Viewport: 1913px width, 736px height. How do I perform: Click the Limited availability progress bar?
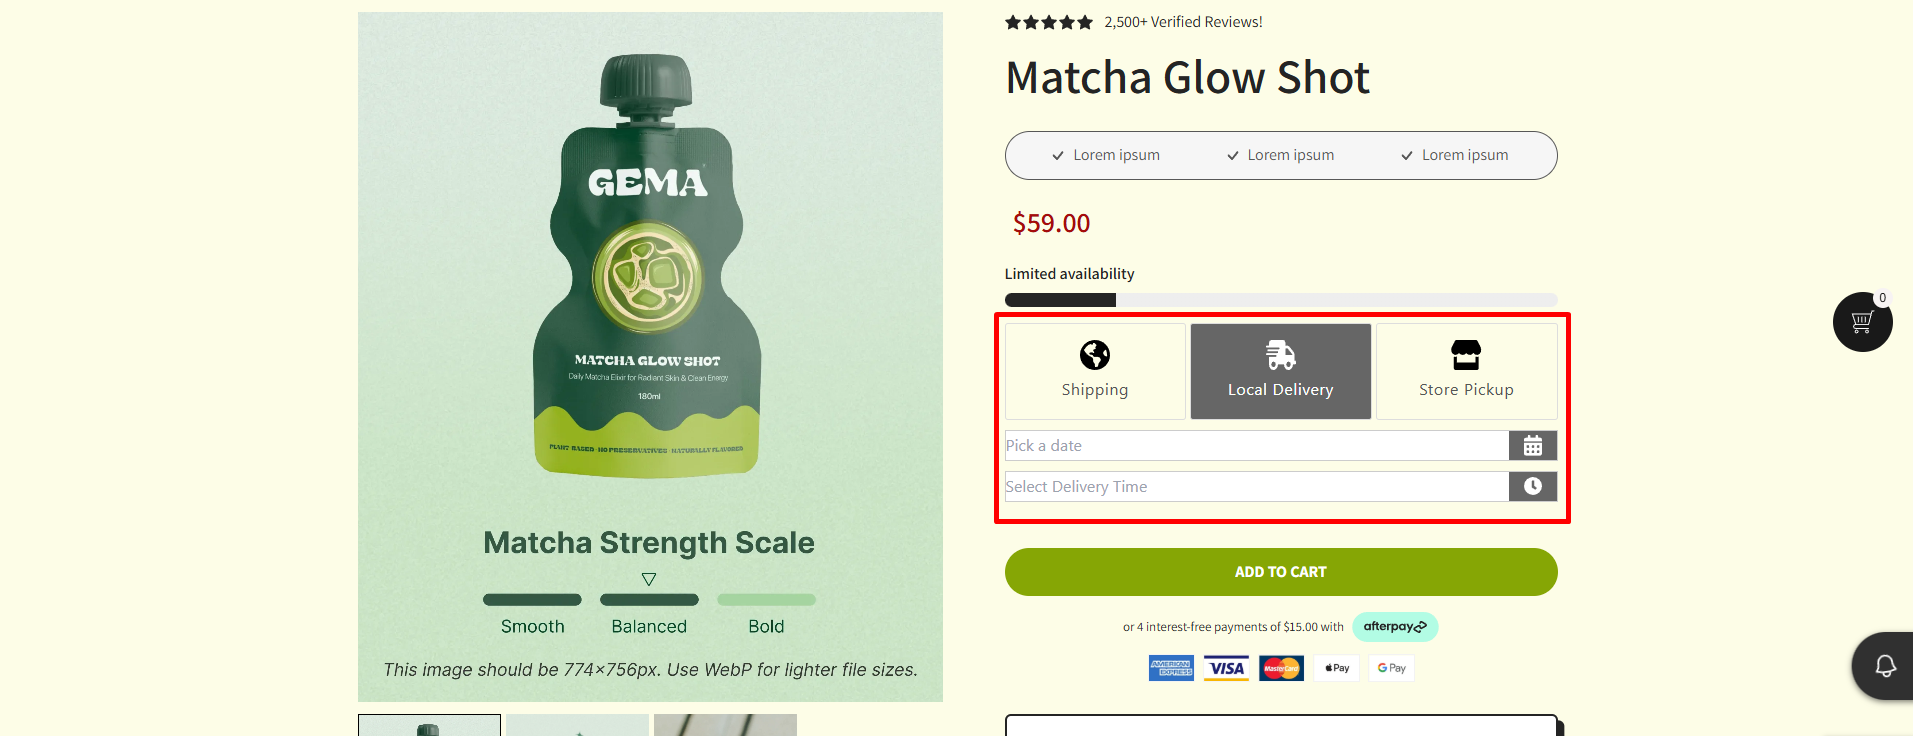pos(1280,300)
